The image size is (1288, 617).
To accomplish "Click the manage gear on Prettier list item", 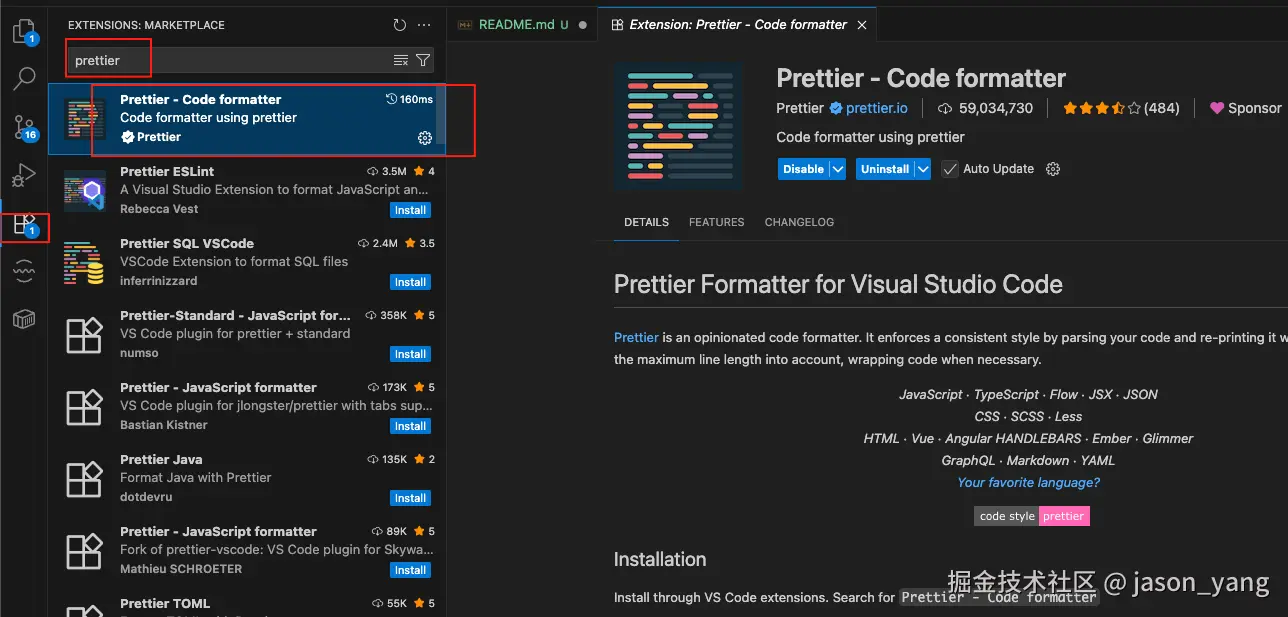I will click(x=424, y=138).
